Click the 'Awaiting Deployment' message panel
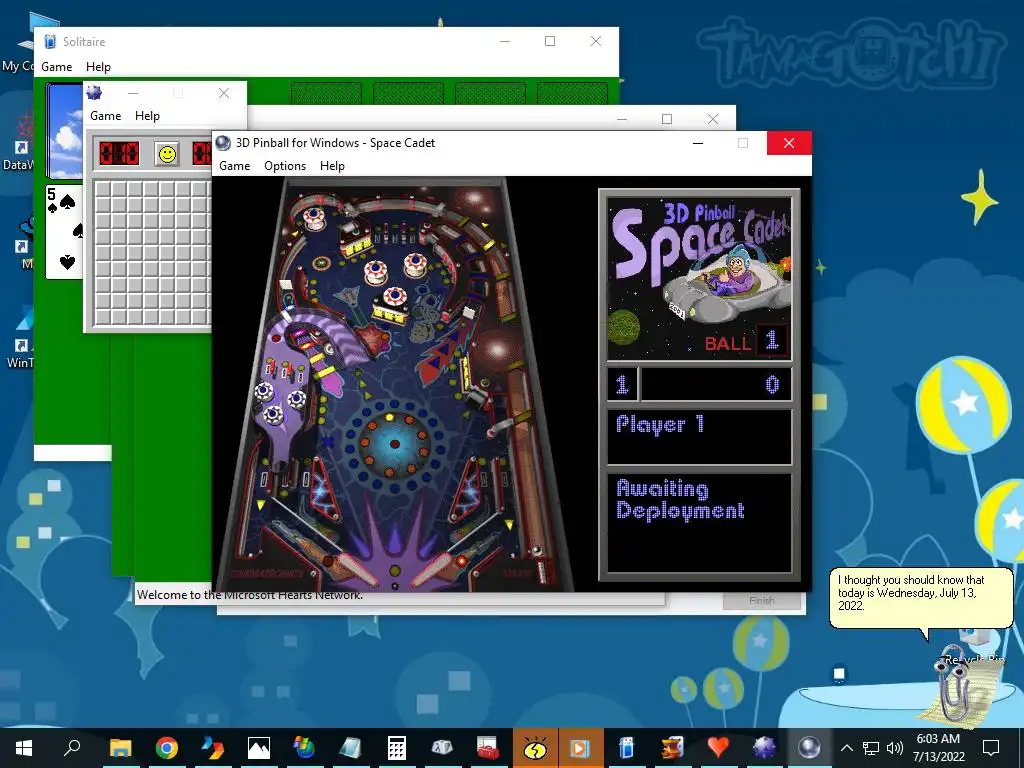Viewport: 1024px width, 768px height. coord(699,522)
